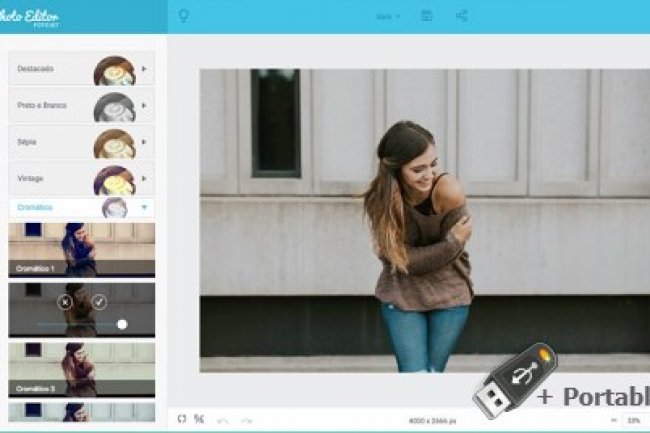Apply the Dramático 3 filter thumbnail
Image resolution: width=650 pixels, height=433 pixels.
[81, 367]
